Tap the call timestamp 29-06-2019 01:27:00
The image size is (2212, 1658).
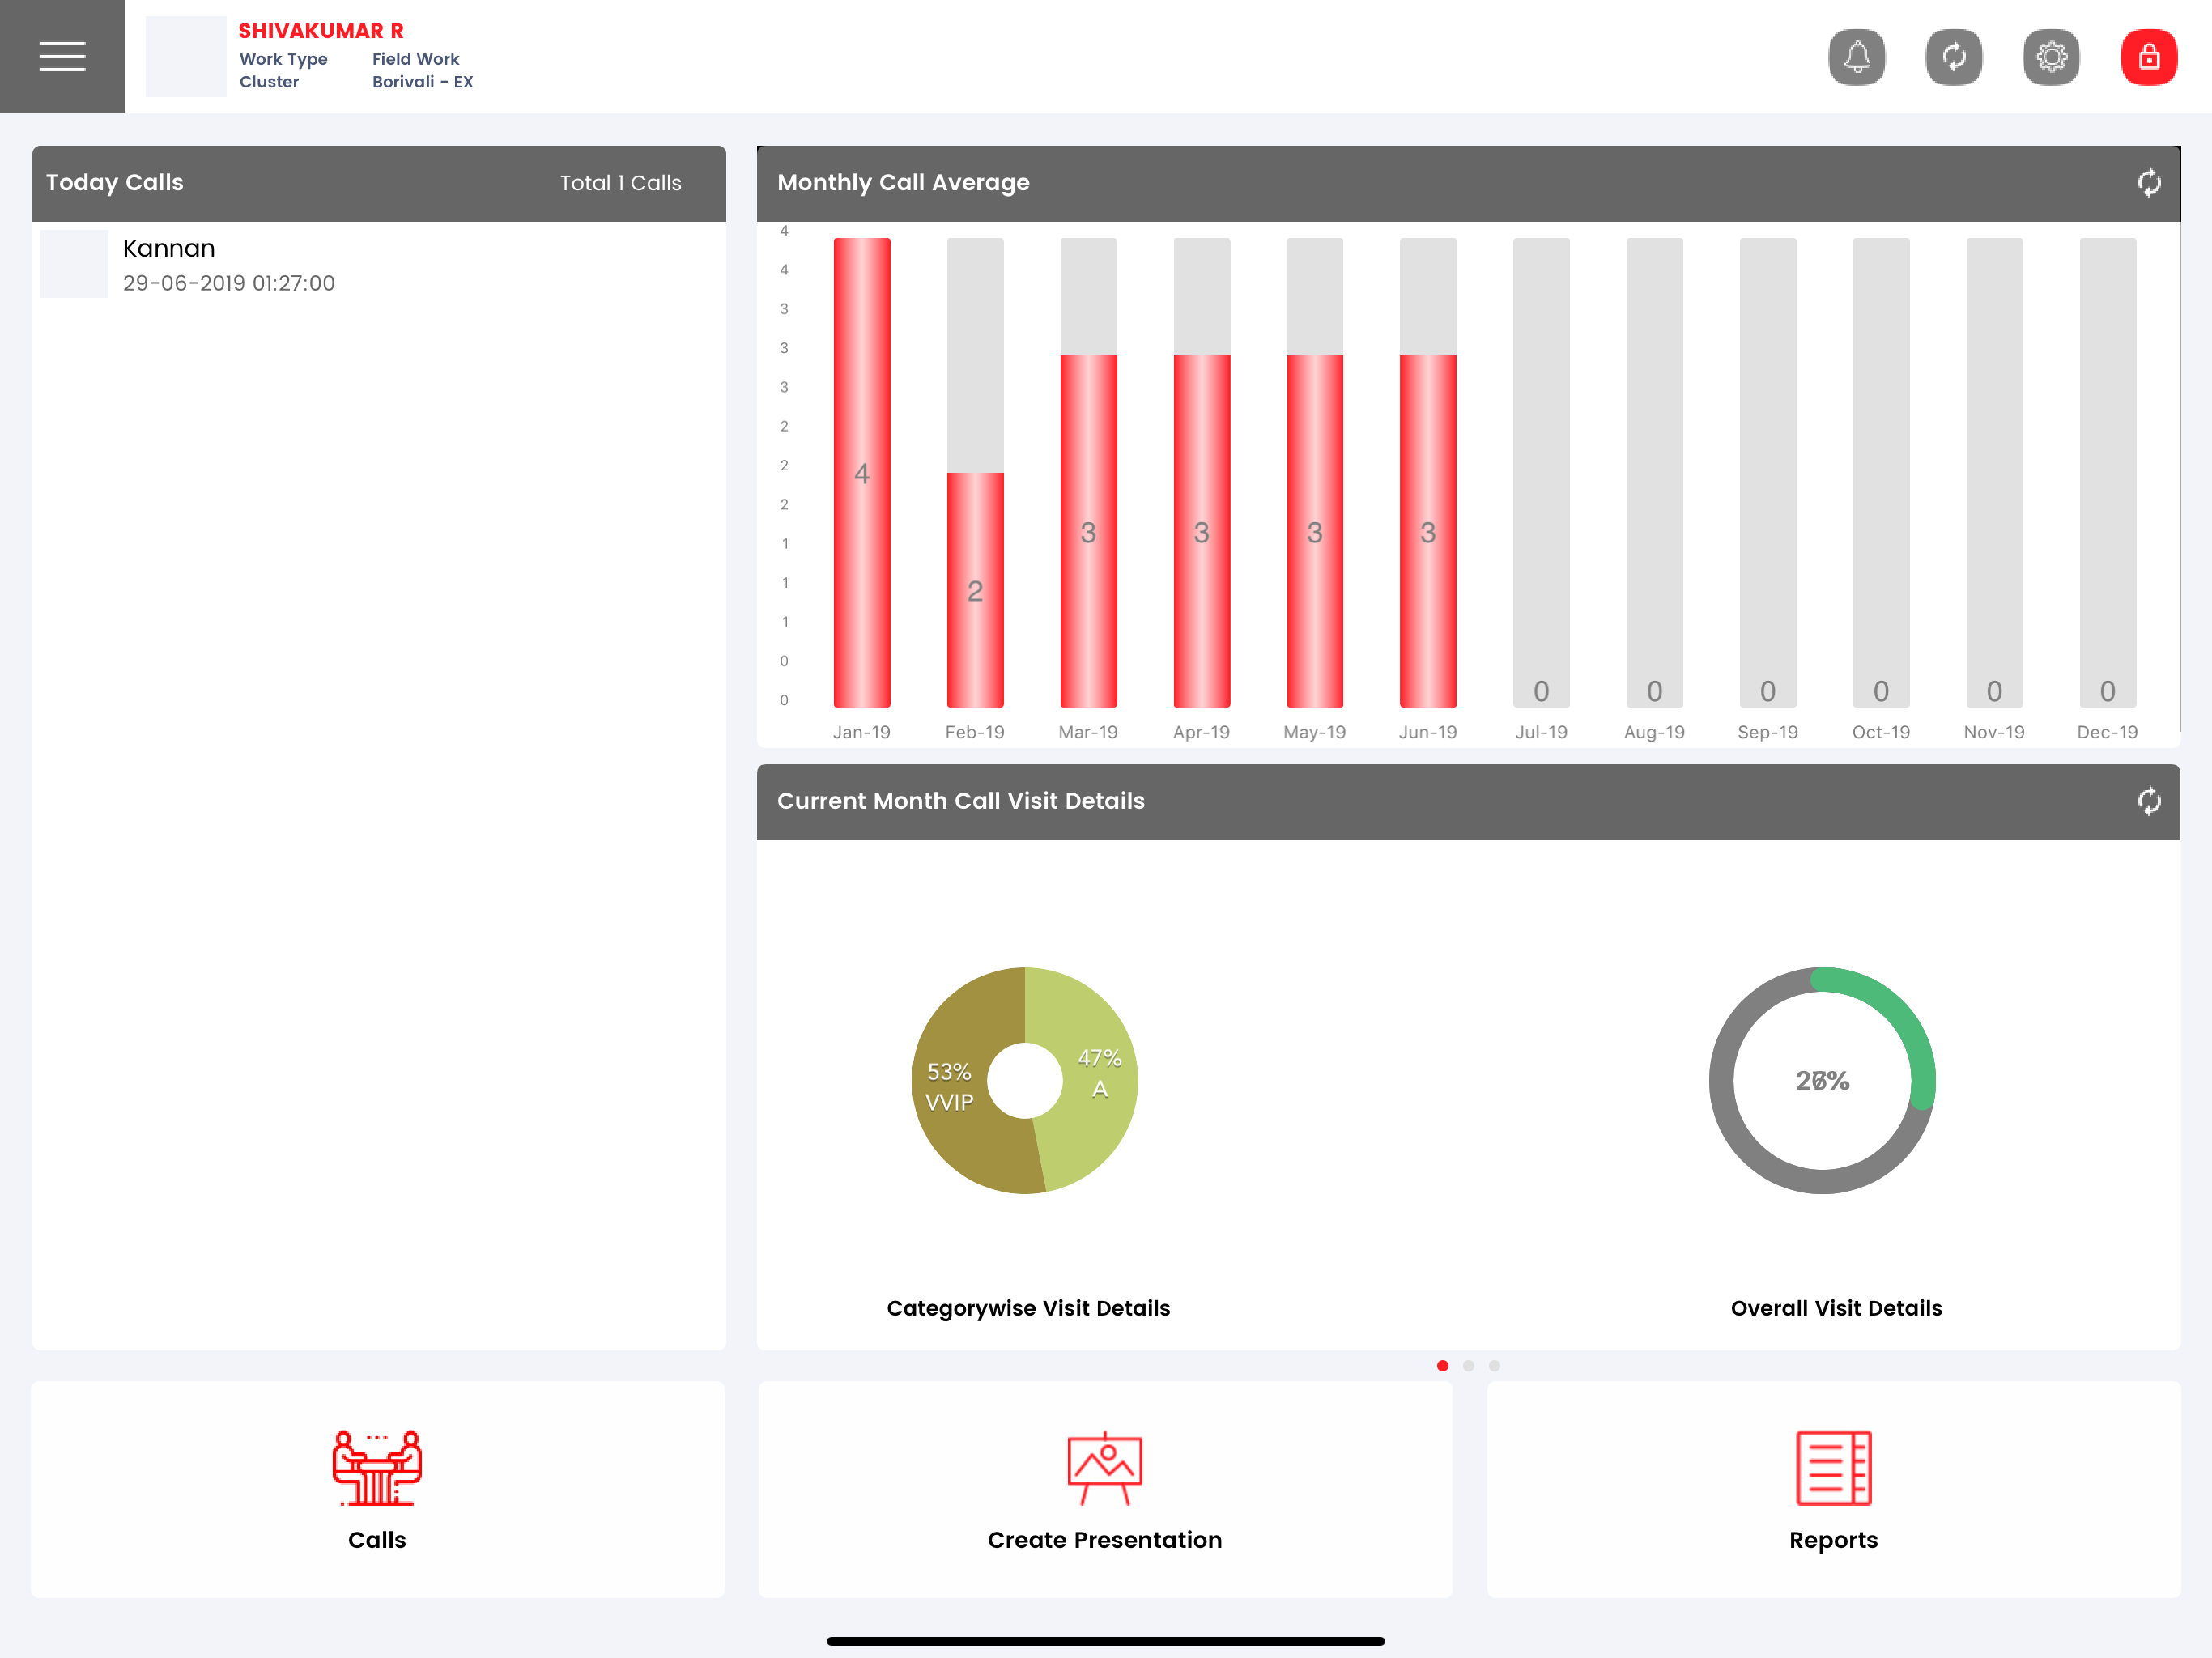point(229,283)
